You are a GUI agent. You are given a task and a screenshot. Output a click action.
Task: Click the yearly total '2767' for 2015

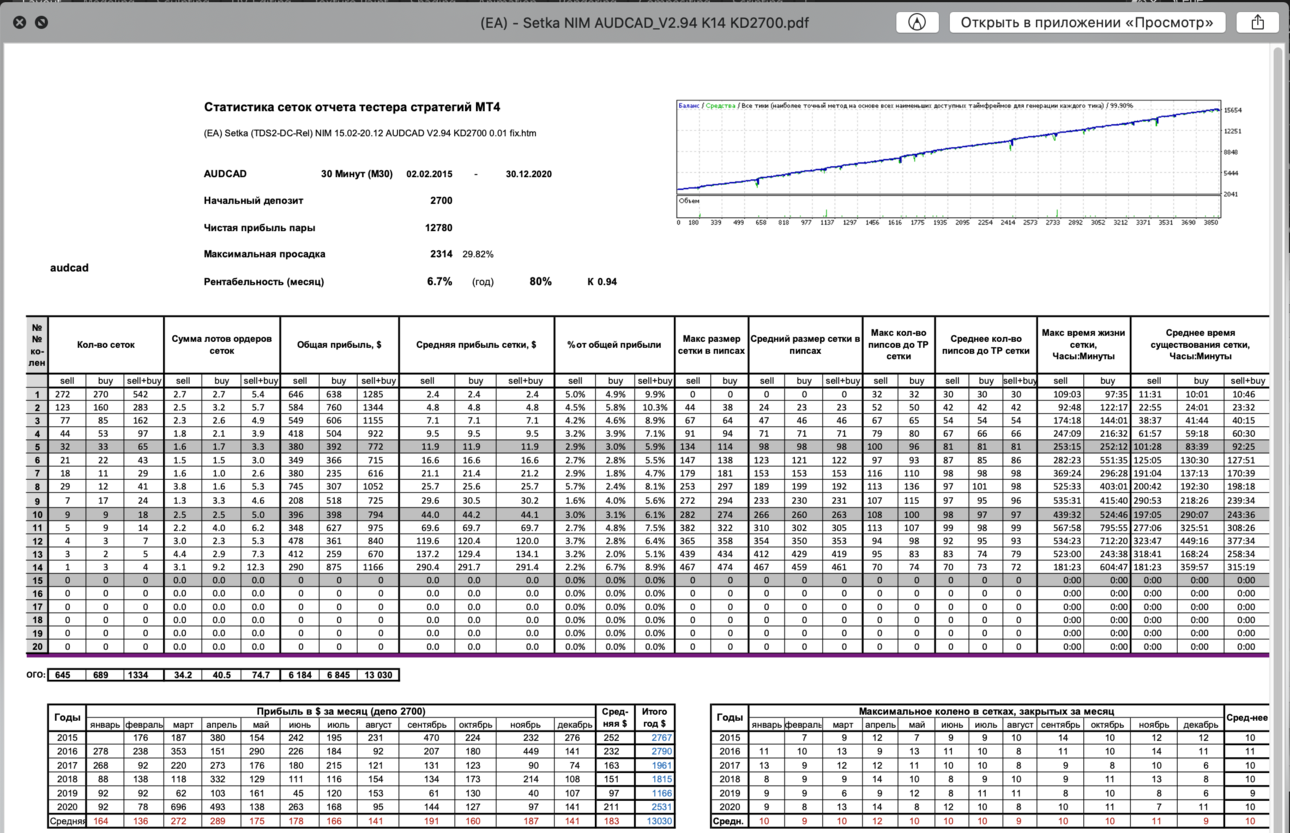[x=662, y=738]
